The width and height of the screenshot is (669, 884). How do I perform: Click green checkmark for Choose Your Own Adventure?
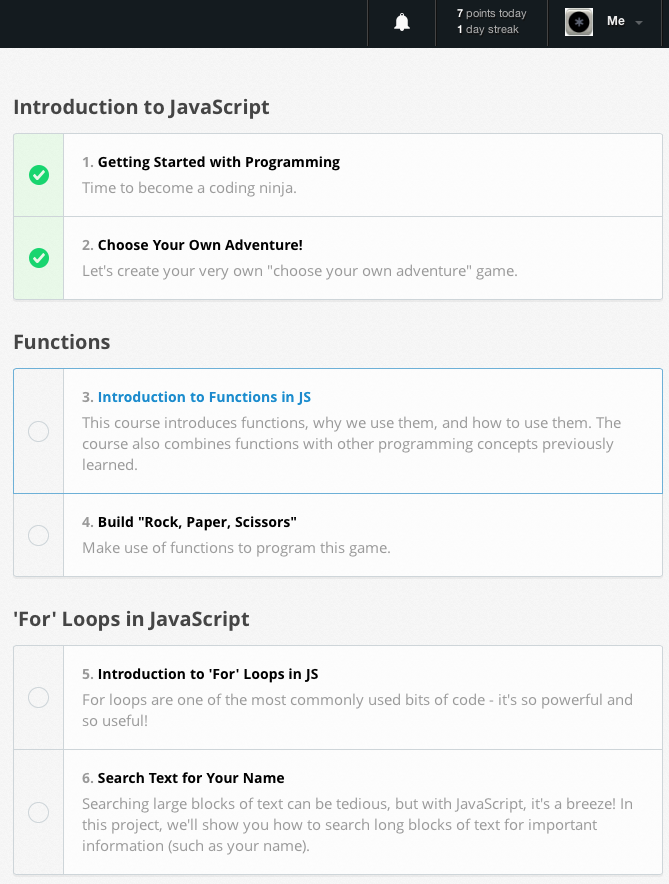pos(39,258)
